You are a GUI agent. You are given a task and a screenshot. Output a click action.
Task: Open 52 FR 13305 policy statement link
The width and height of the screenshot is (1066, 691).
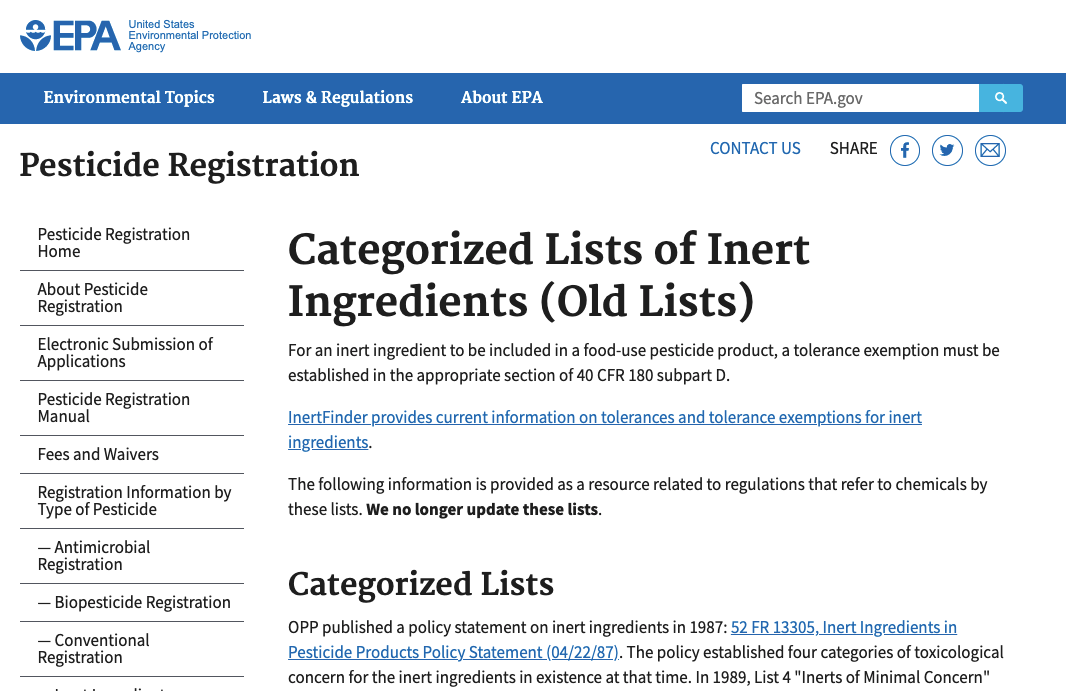622,639
